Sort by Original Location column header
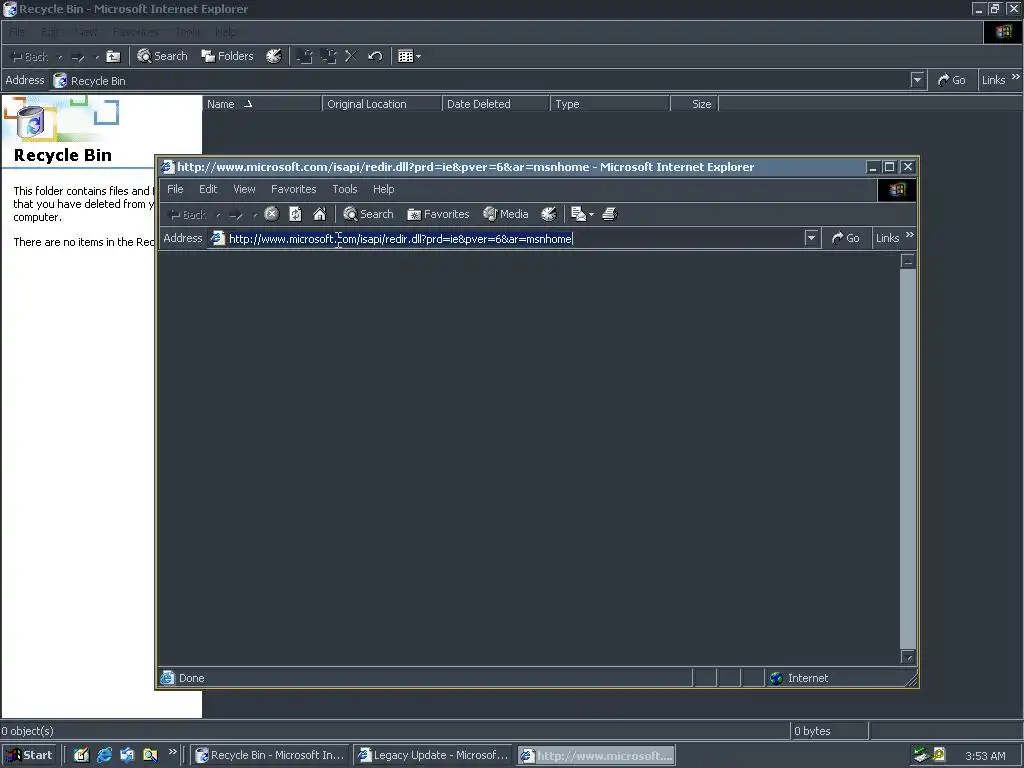Viewport: 1024px width, 768px height. 382,104
